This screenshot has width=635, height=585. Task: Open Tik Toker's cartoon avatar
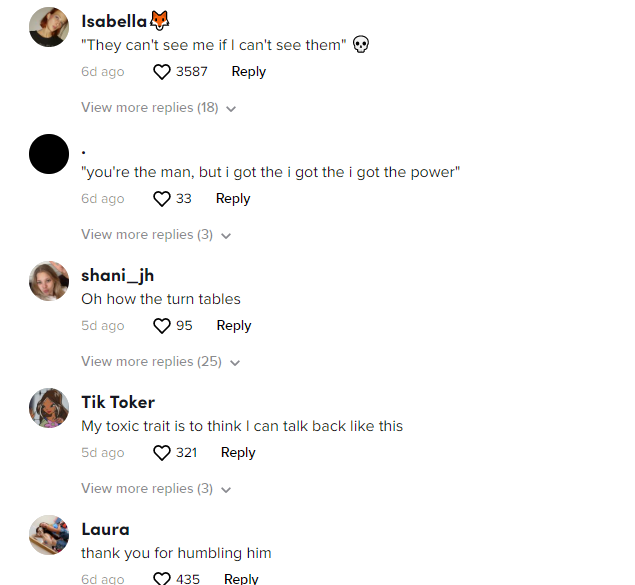pos(49,408)
